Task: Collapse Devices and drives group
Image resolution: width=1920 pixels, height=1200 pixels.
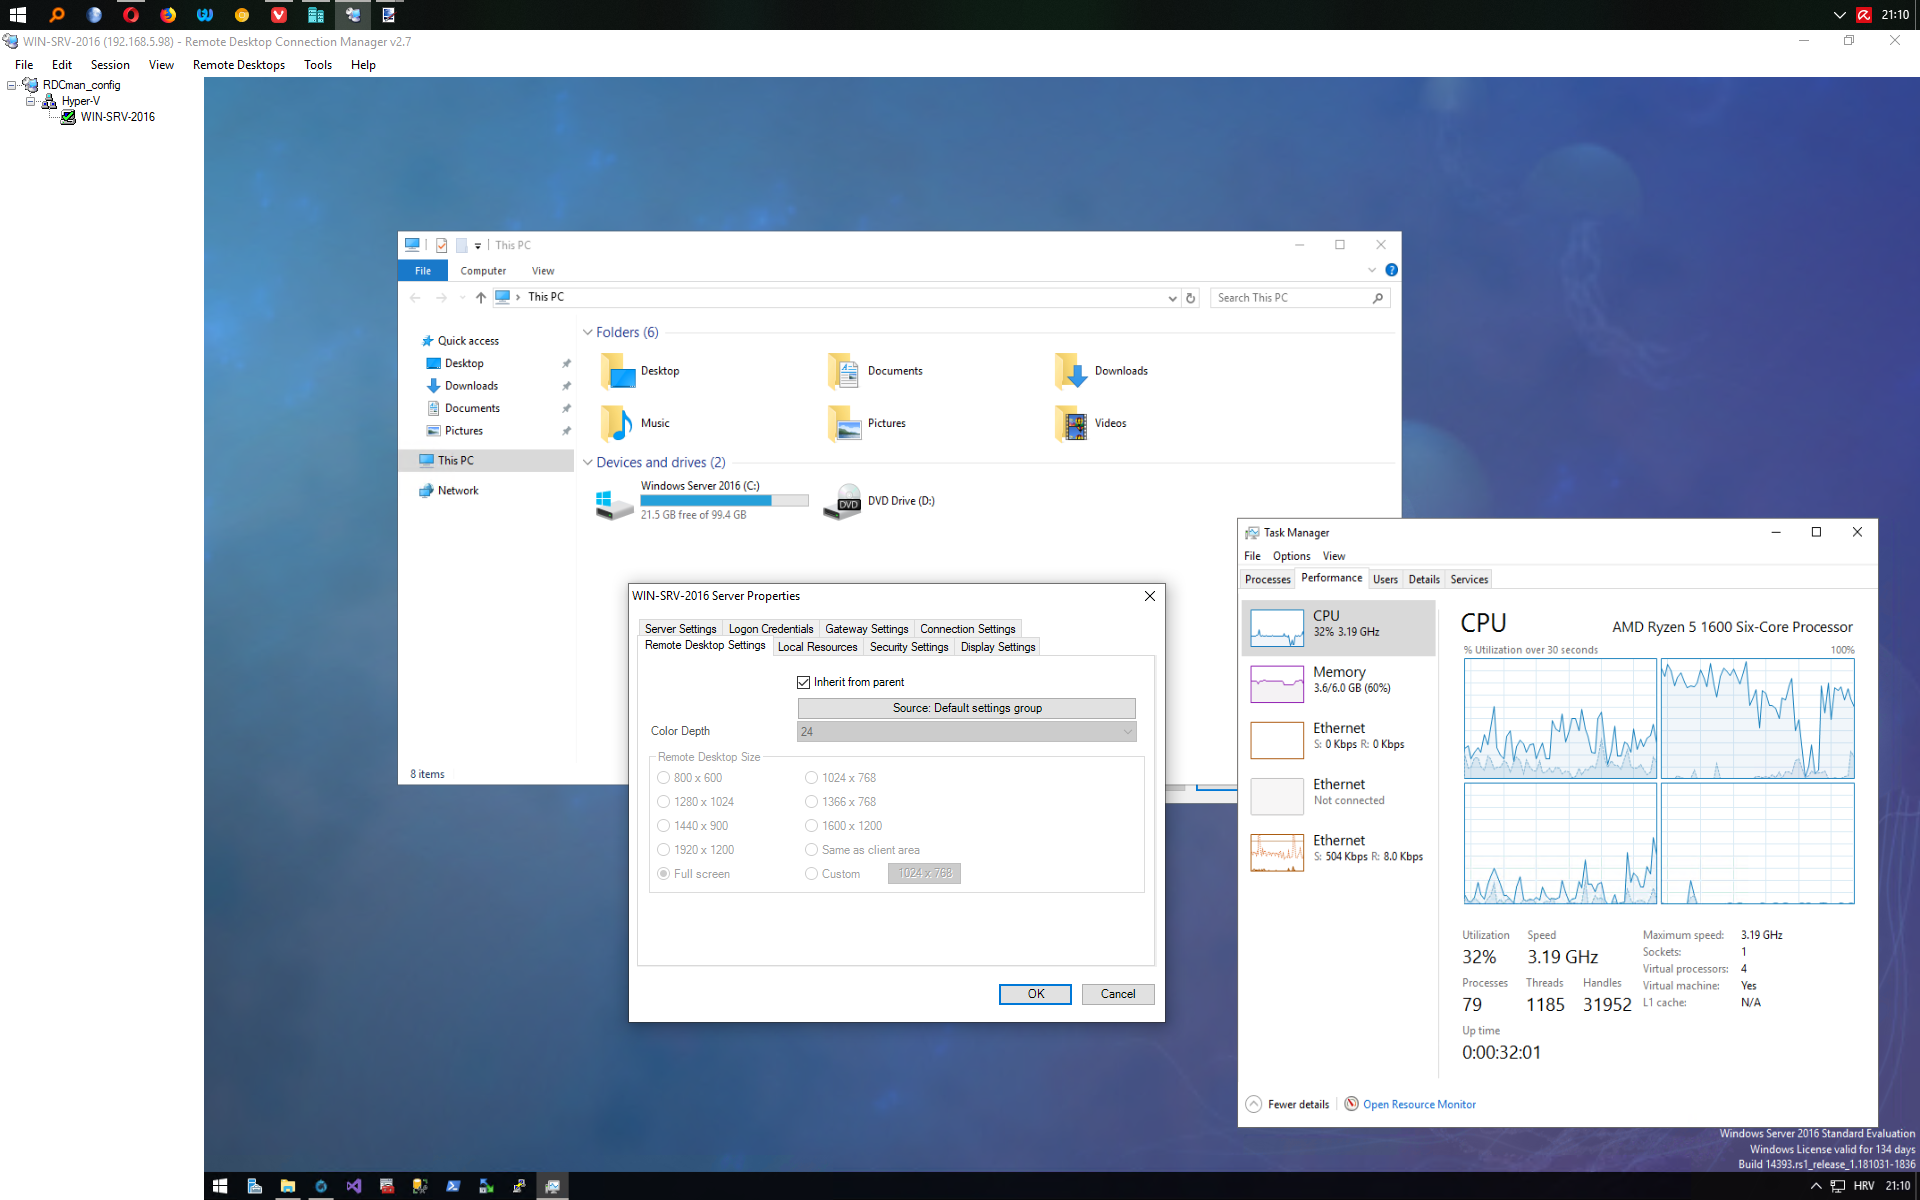Action: [588, 462]
